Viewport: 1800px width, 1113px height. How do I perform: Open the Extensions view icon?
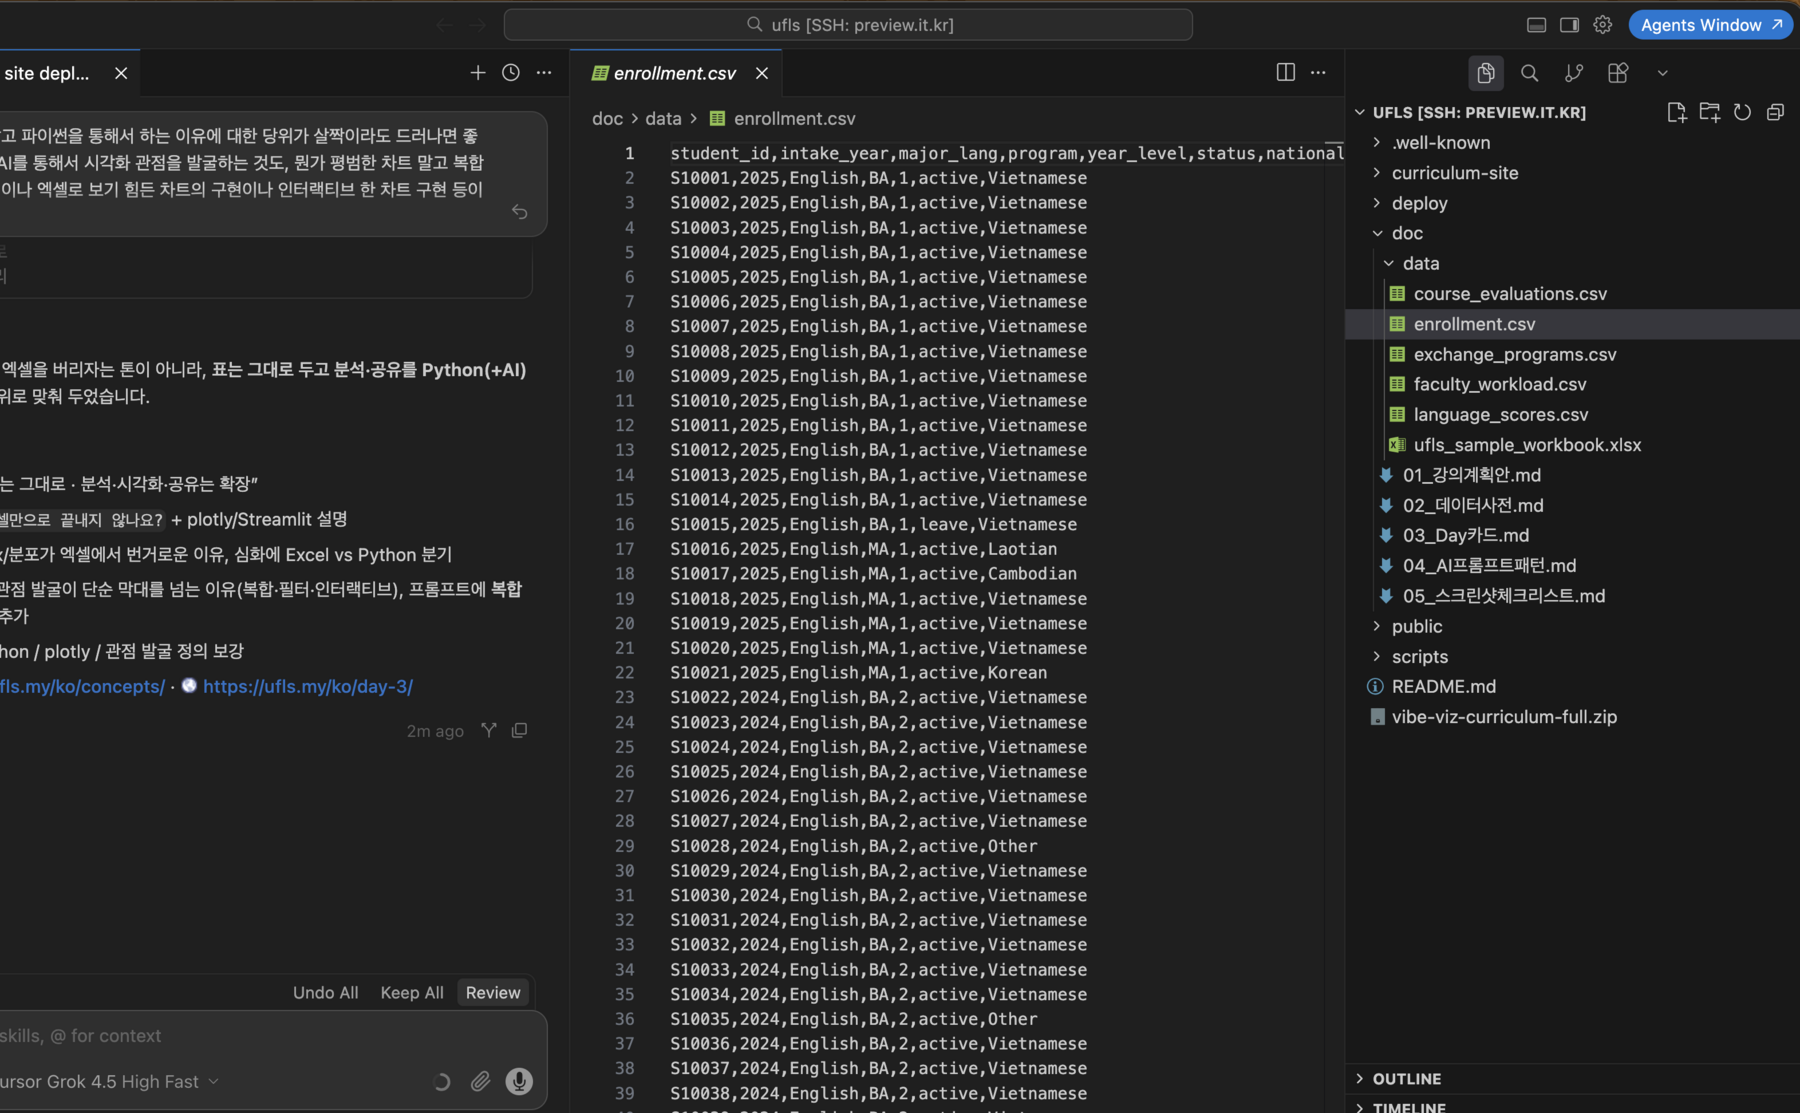point(1617,73)
